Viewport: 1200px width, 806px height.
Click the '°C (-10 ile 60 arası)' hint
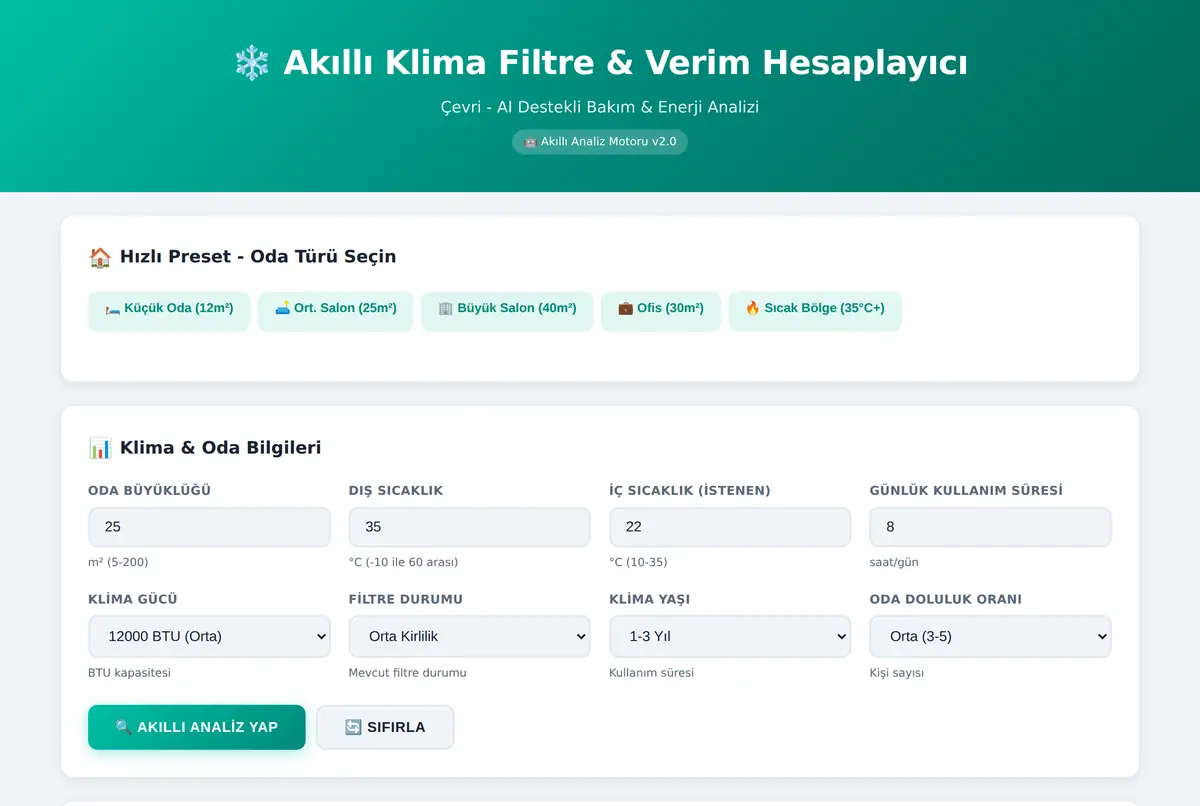(x=403, y=562)
